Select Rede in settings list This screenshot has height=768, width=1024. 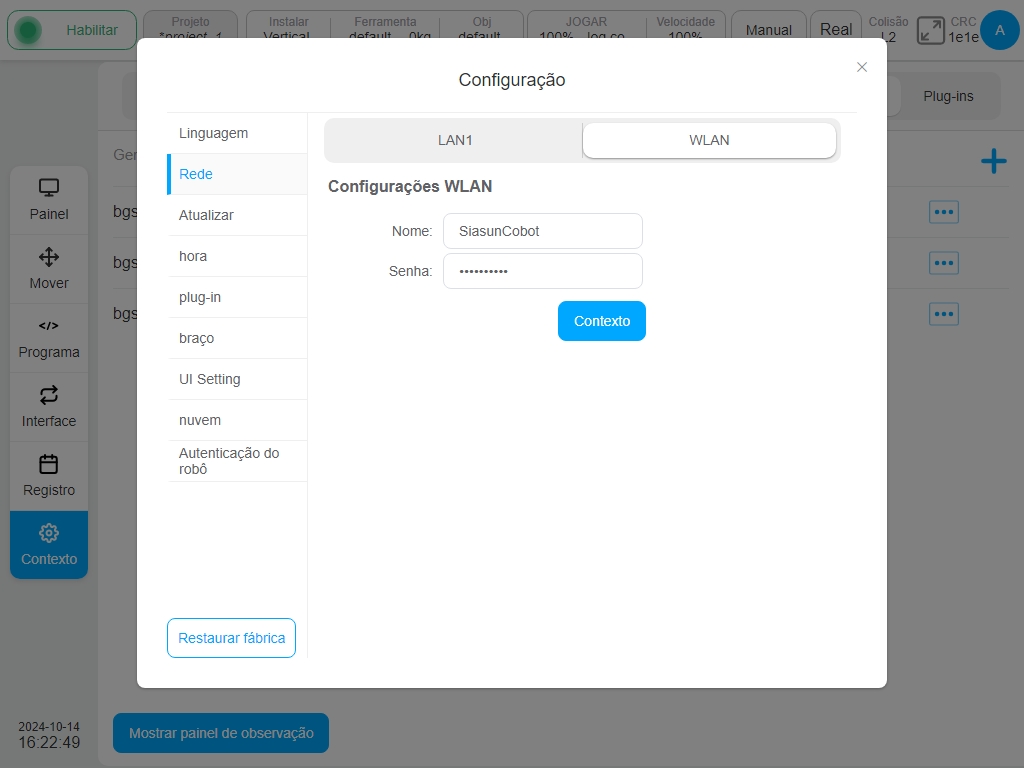(238, 174)
